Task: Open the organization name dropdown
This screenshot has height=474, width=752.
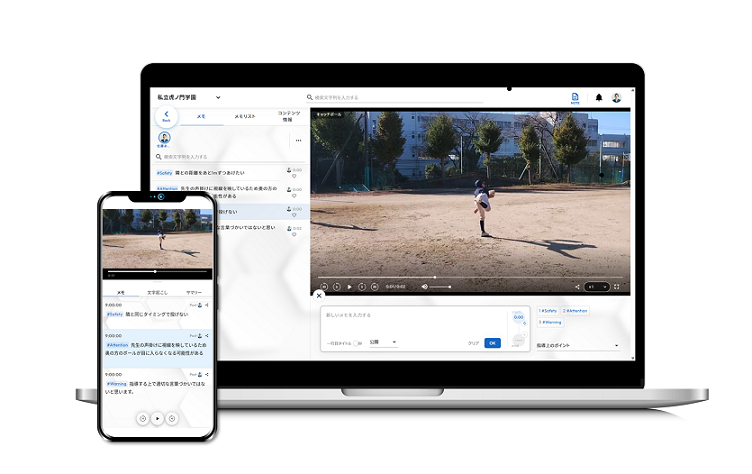Action: (218, 97)
